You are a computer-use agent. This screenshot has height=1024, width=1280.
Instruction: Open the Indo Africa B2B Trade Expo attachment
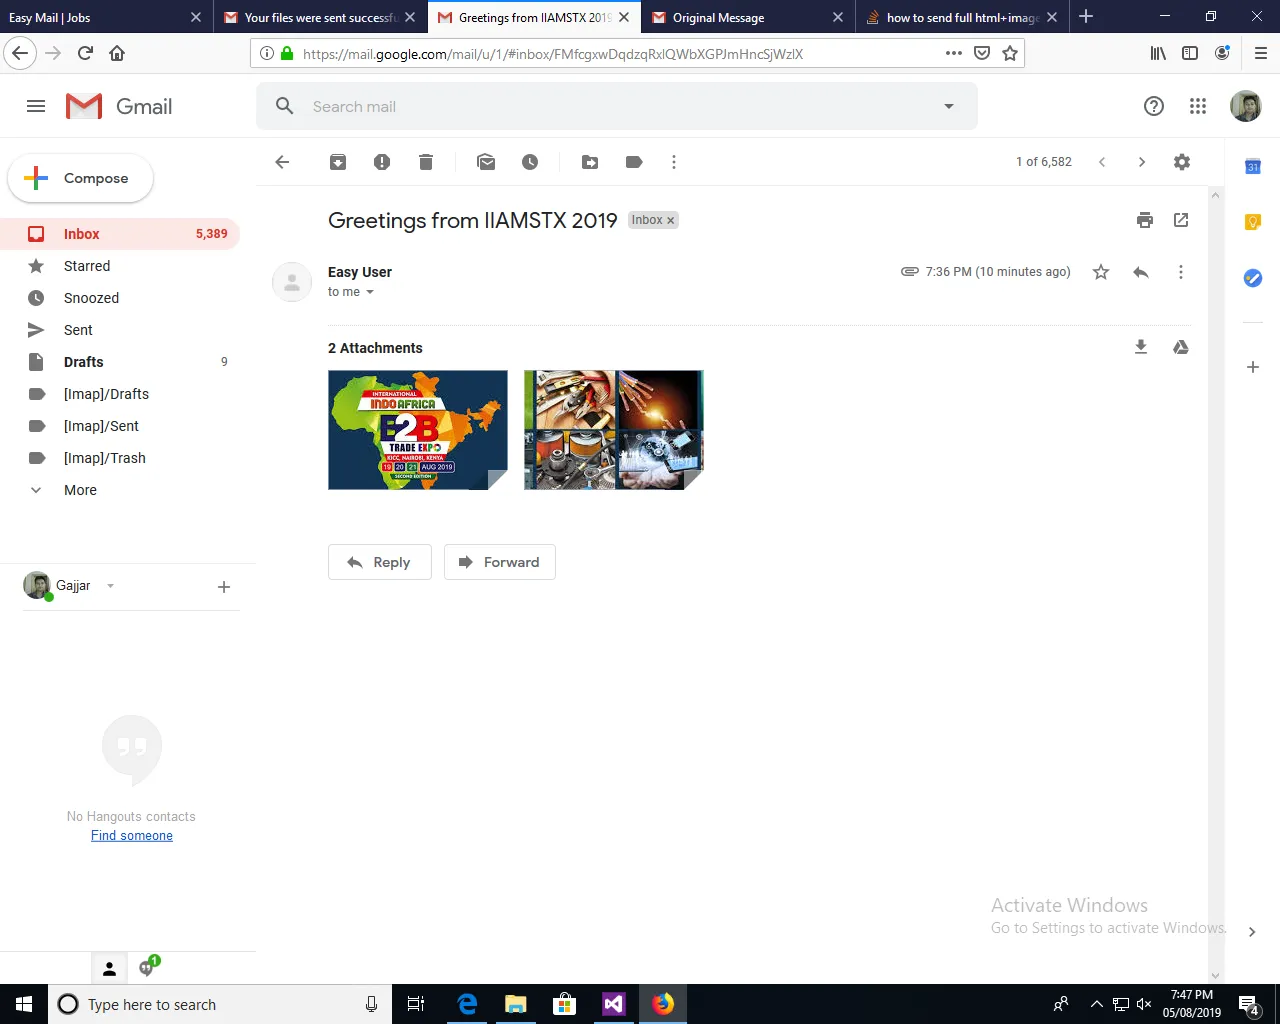point(418,430)
